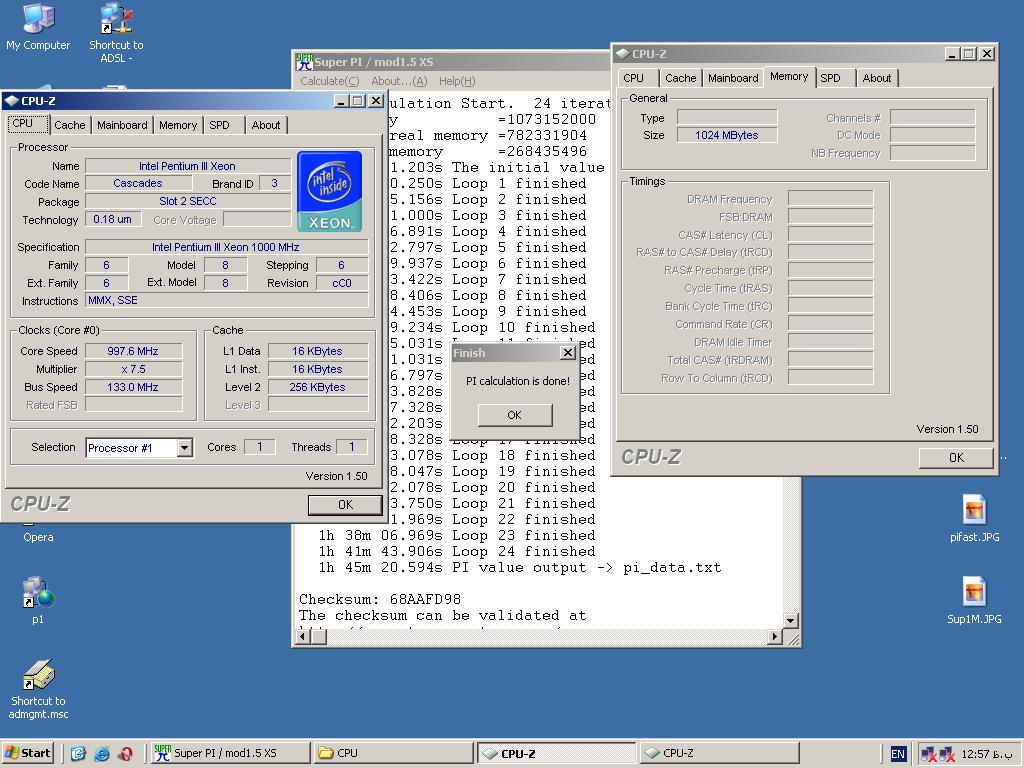The height and width of the screenshot is (768, 1024).
Task: Click the Multiplier x 7.5 field
Action: [133, 369]
